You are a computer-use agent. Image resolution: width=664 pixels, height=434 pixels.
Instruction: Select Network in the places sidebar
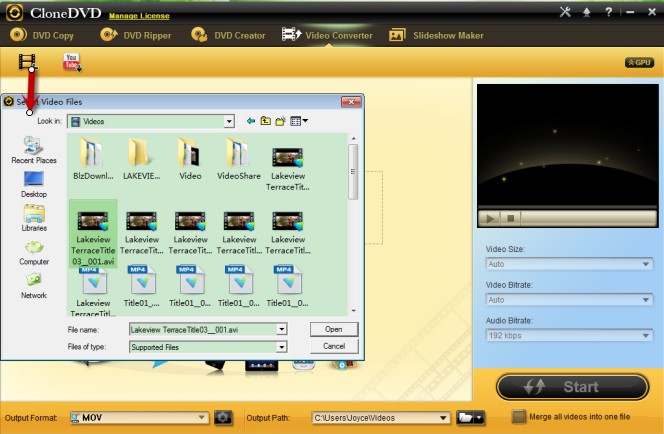pyautogui.click(x=34, y=286)
